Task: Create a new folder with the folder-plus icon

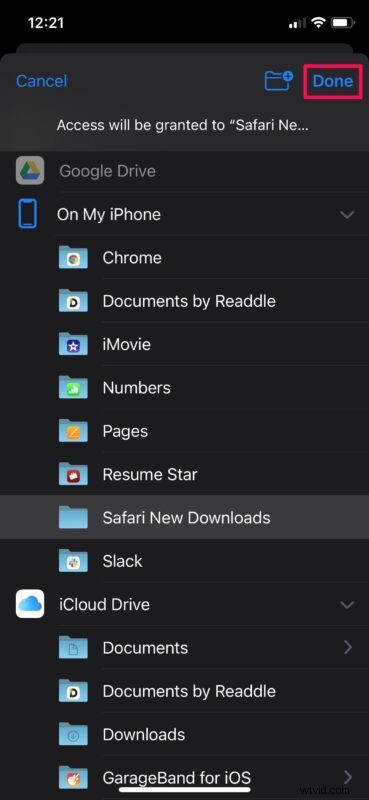Action: (279, 81)
